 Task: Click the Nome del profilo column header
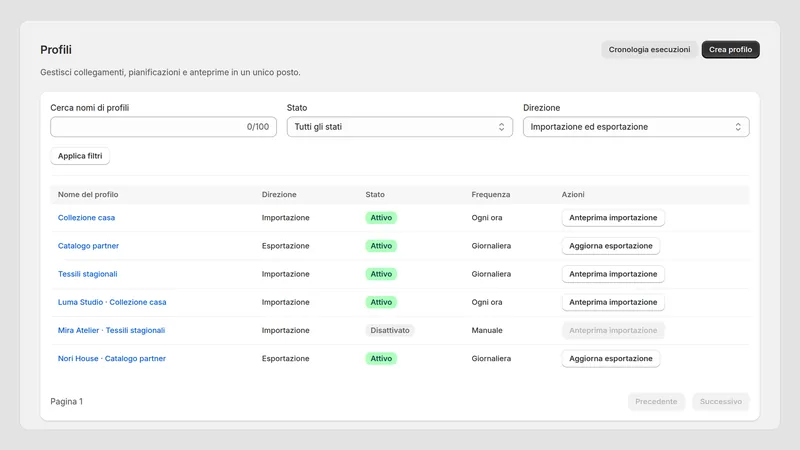(88, 194)
